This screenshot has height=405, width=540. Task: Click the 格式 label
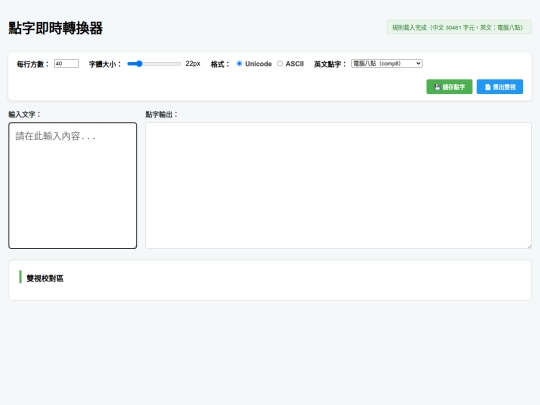click(220, 64)
